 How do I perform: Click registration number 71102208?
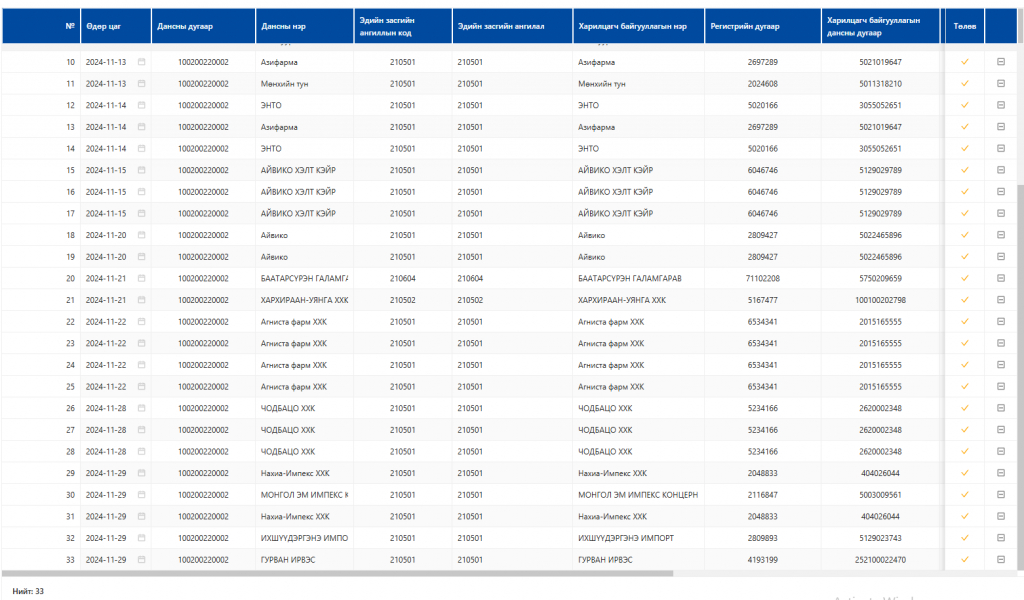point(763,278)
